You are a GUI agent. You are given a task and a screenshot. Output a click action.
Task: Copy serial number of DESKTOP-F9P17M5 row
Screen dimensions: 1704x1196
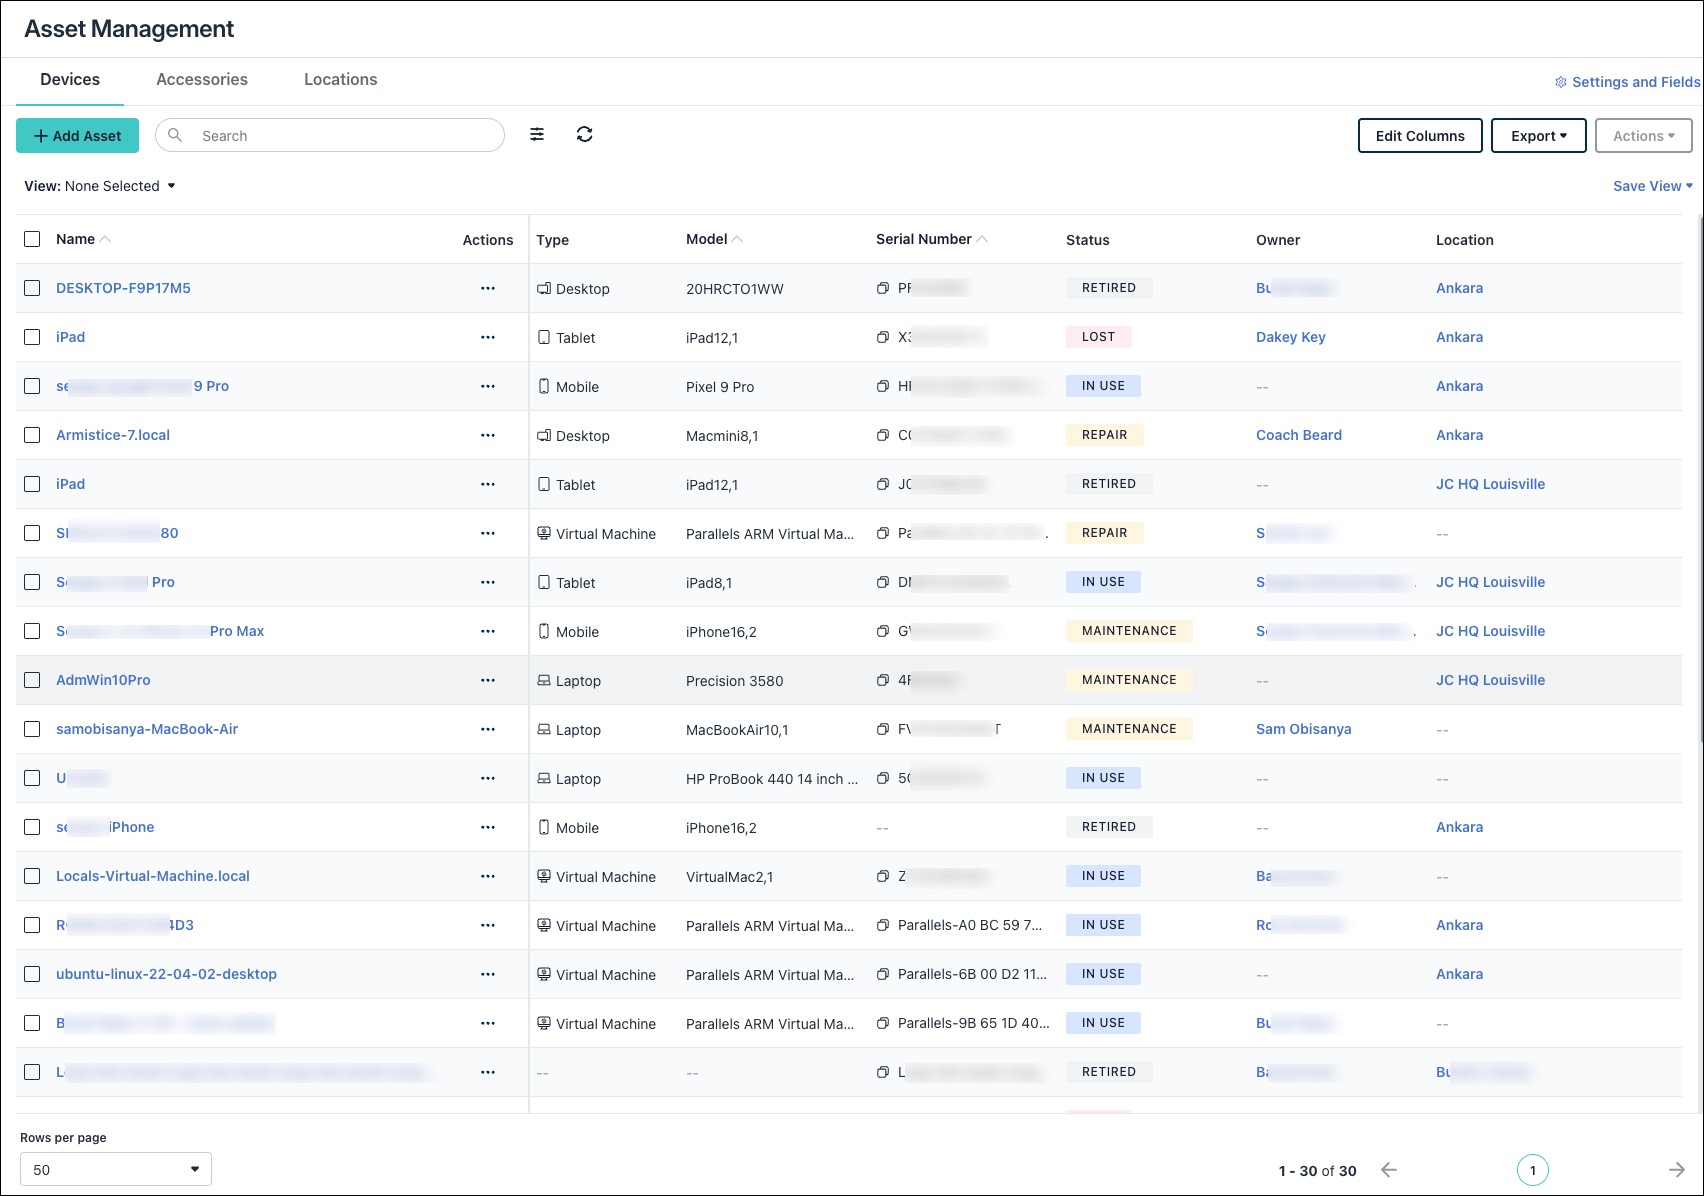pyautogui.click(x=882, y=288)
